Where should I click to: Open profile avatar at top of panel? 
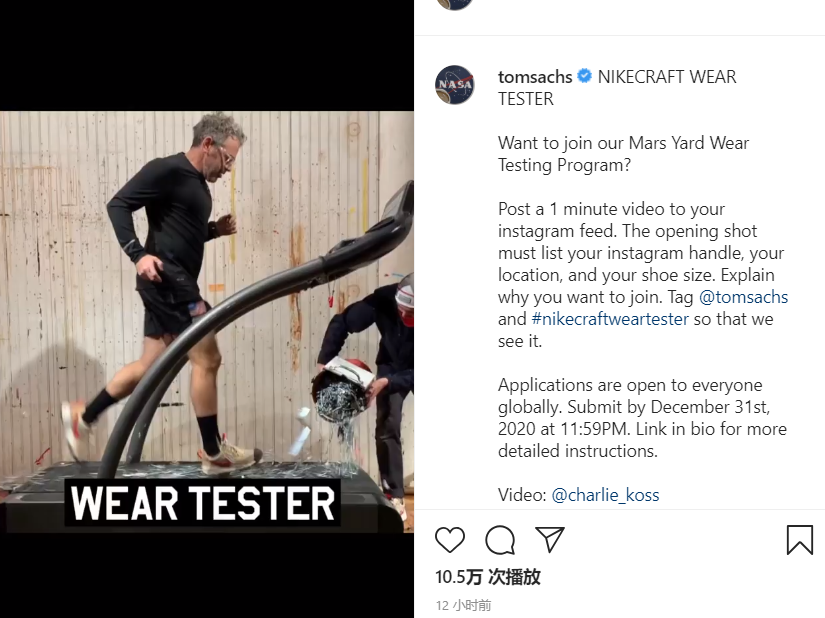tap(455, 4)
